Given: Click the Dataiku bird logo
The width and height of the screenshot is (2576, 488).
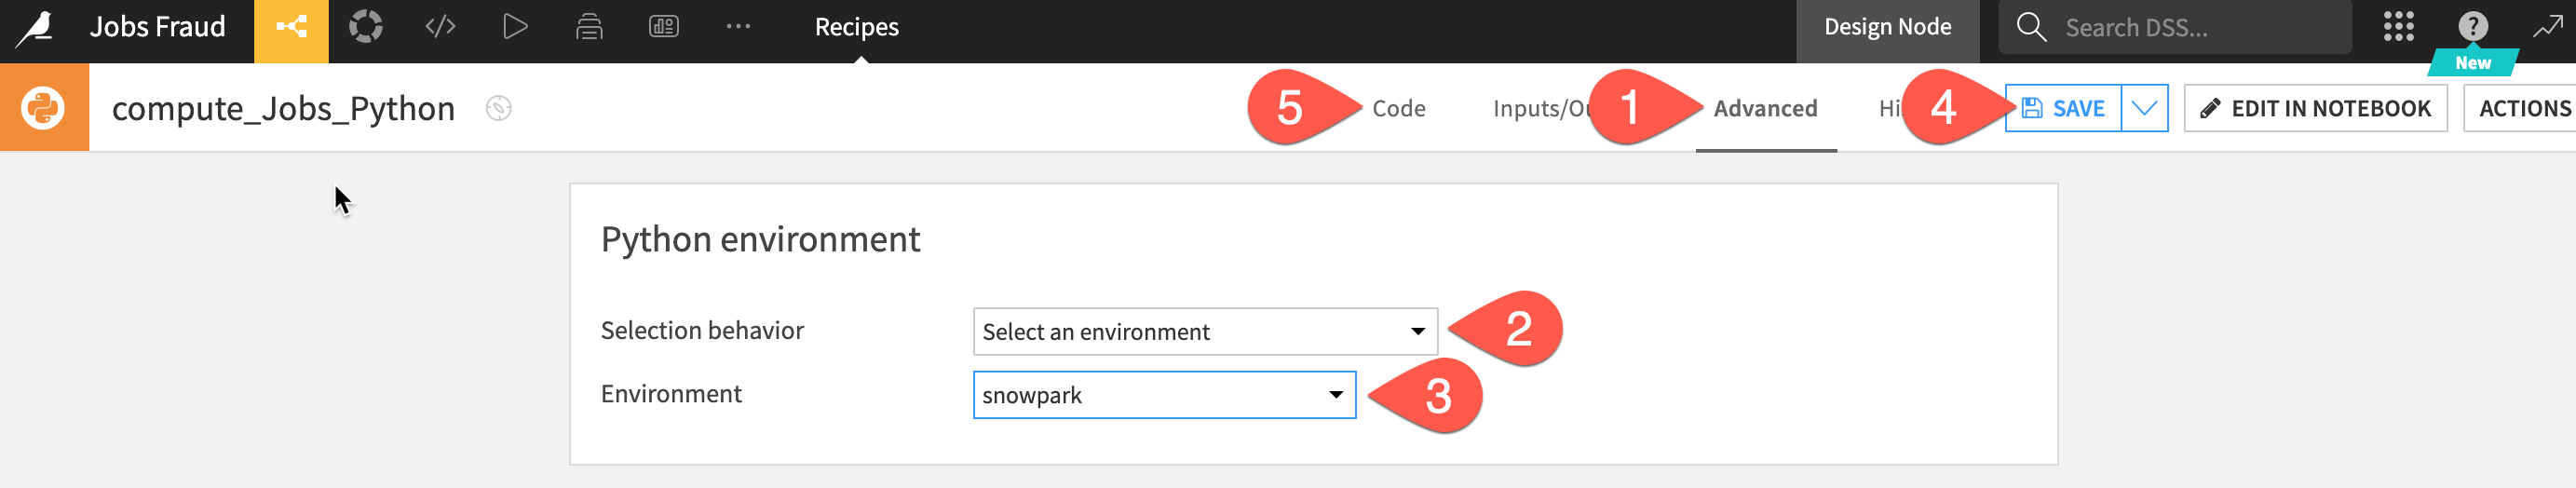Looking at the screenshot, I should (x=36, y=28).
